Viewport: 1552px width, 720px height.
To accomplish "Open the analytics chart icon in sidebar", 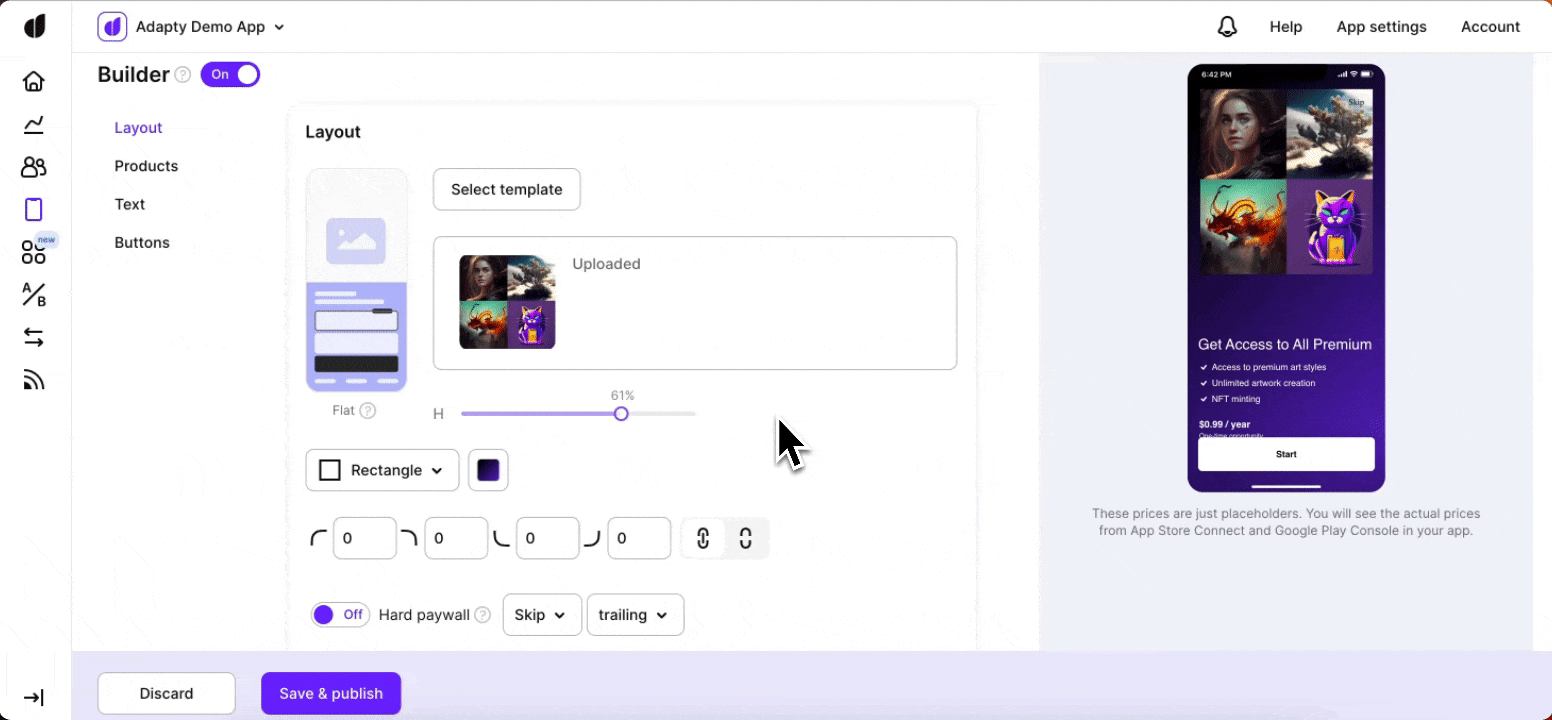I will tap(34, 124).
